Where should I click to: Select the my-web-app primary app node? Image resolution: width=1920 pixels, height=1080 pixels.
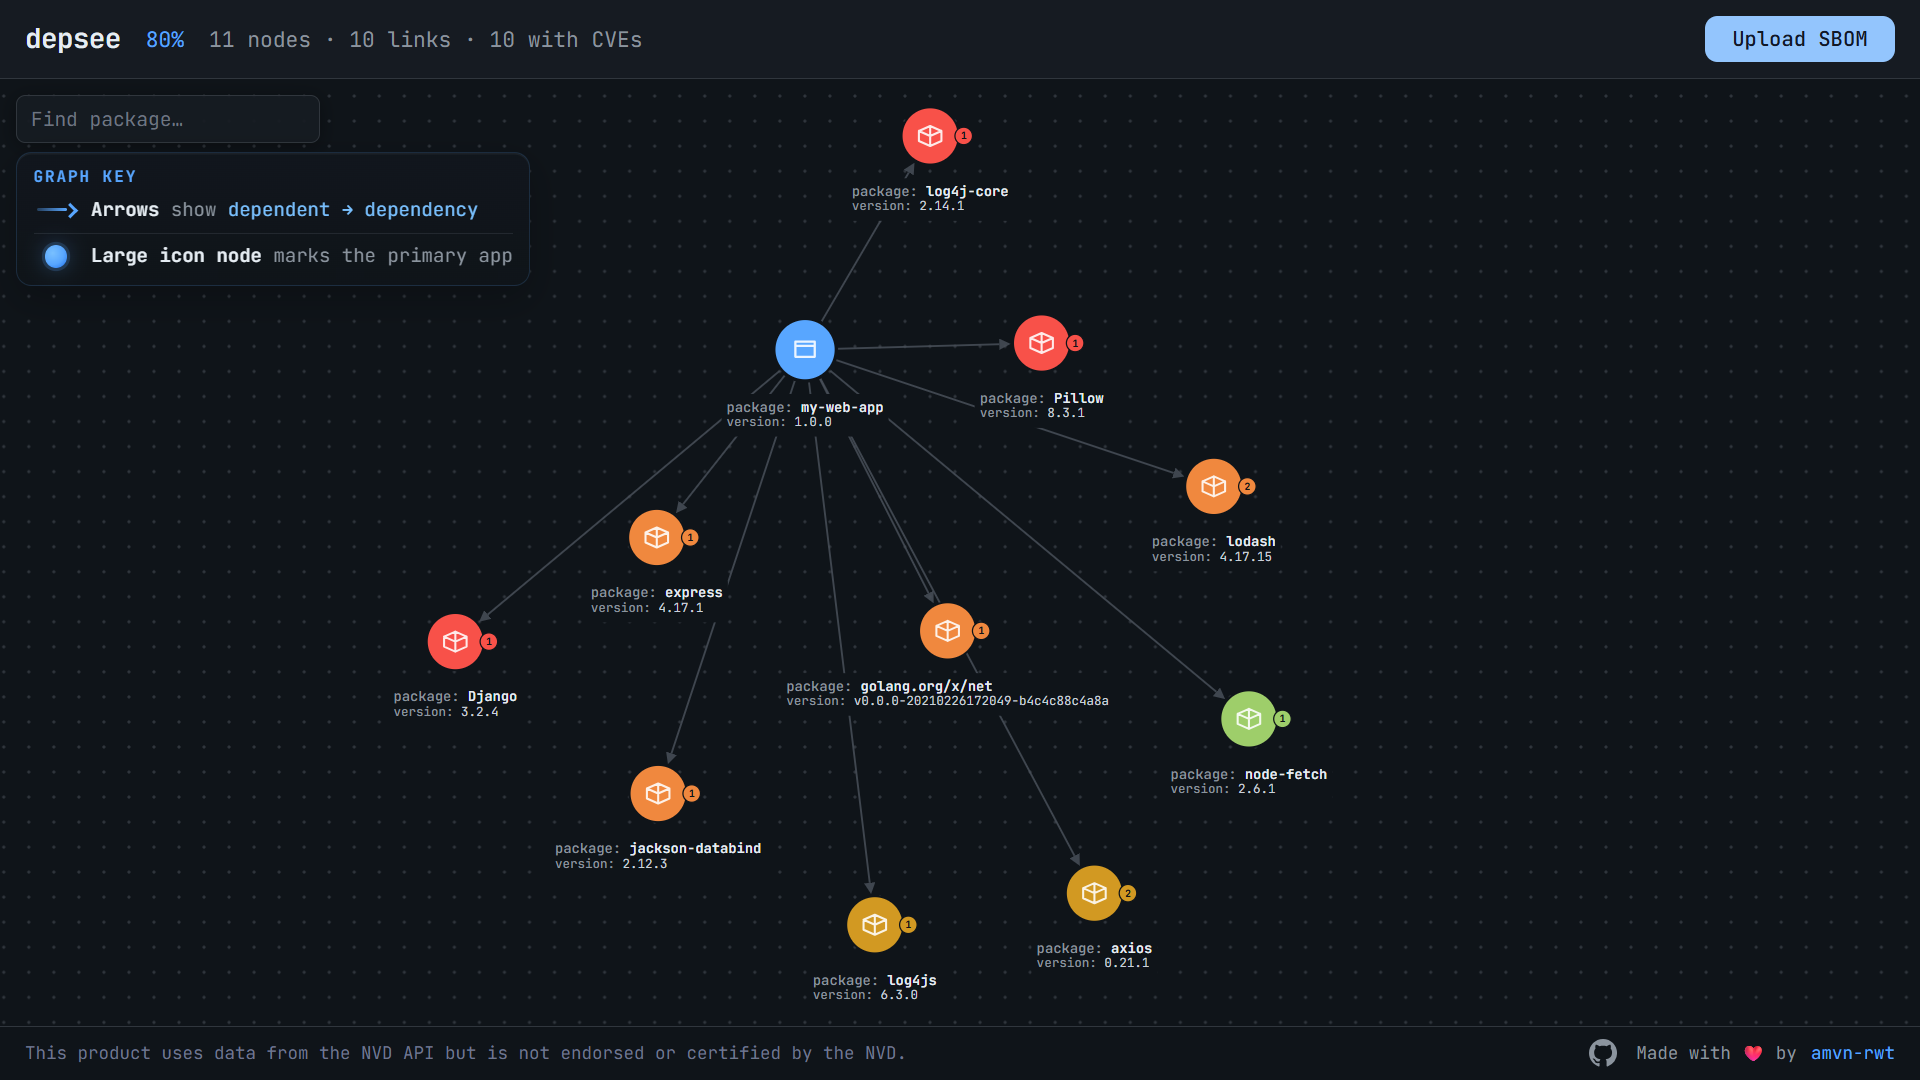[x=804, y=349]
